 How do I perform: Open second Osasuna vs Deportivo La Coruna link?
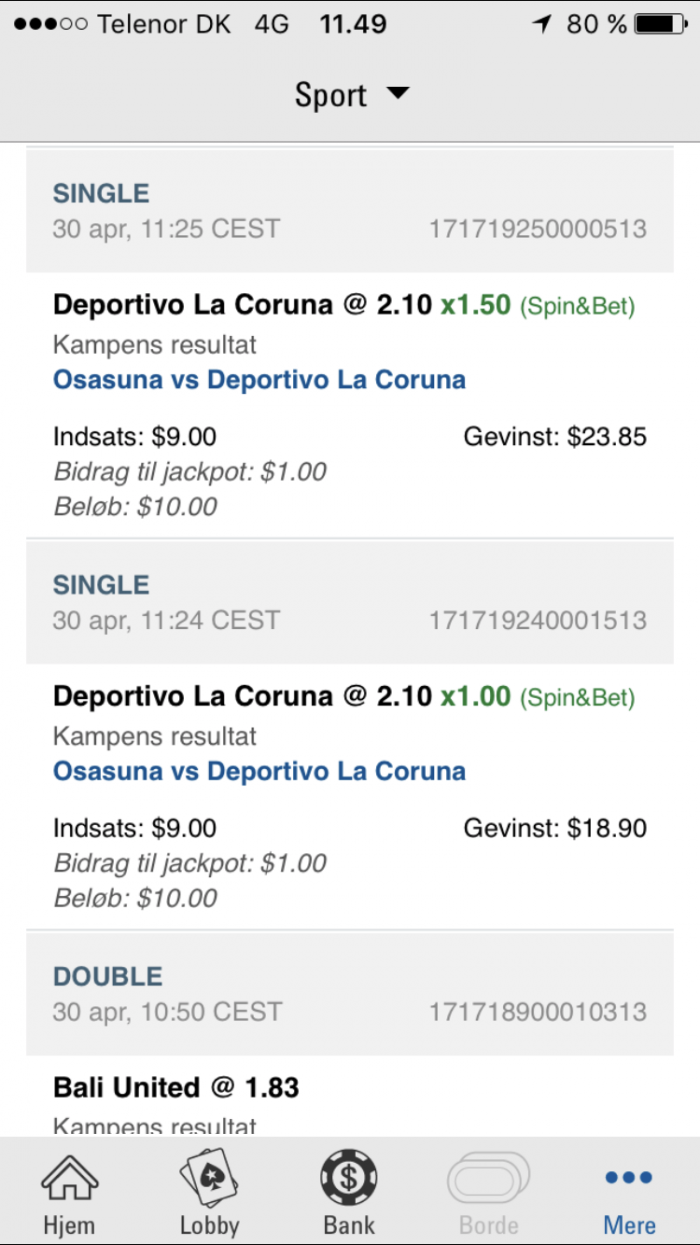(259, 771)
